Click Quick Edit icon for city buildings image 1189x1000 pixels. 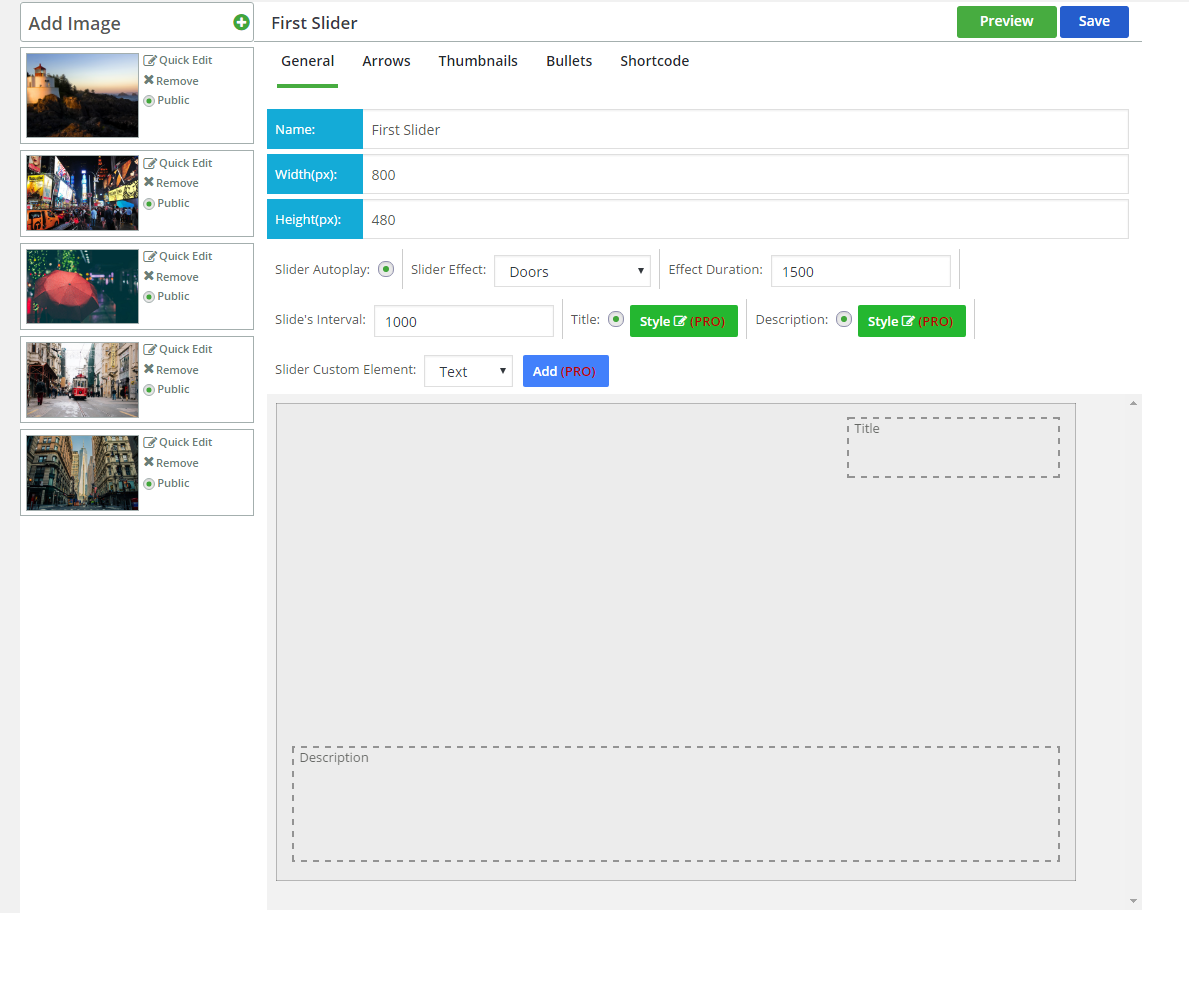[150, 443]
